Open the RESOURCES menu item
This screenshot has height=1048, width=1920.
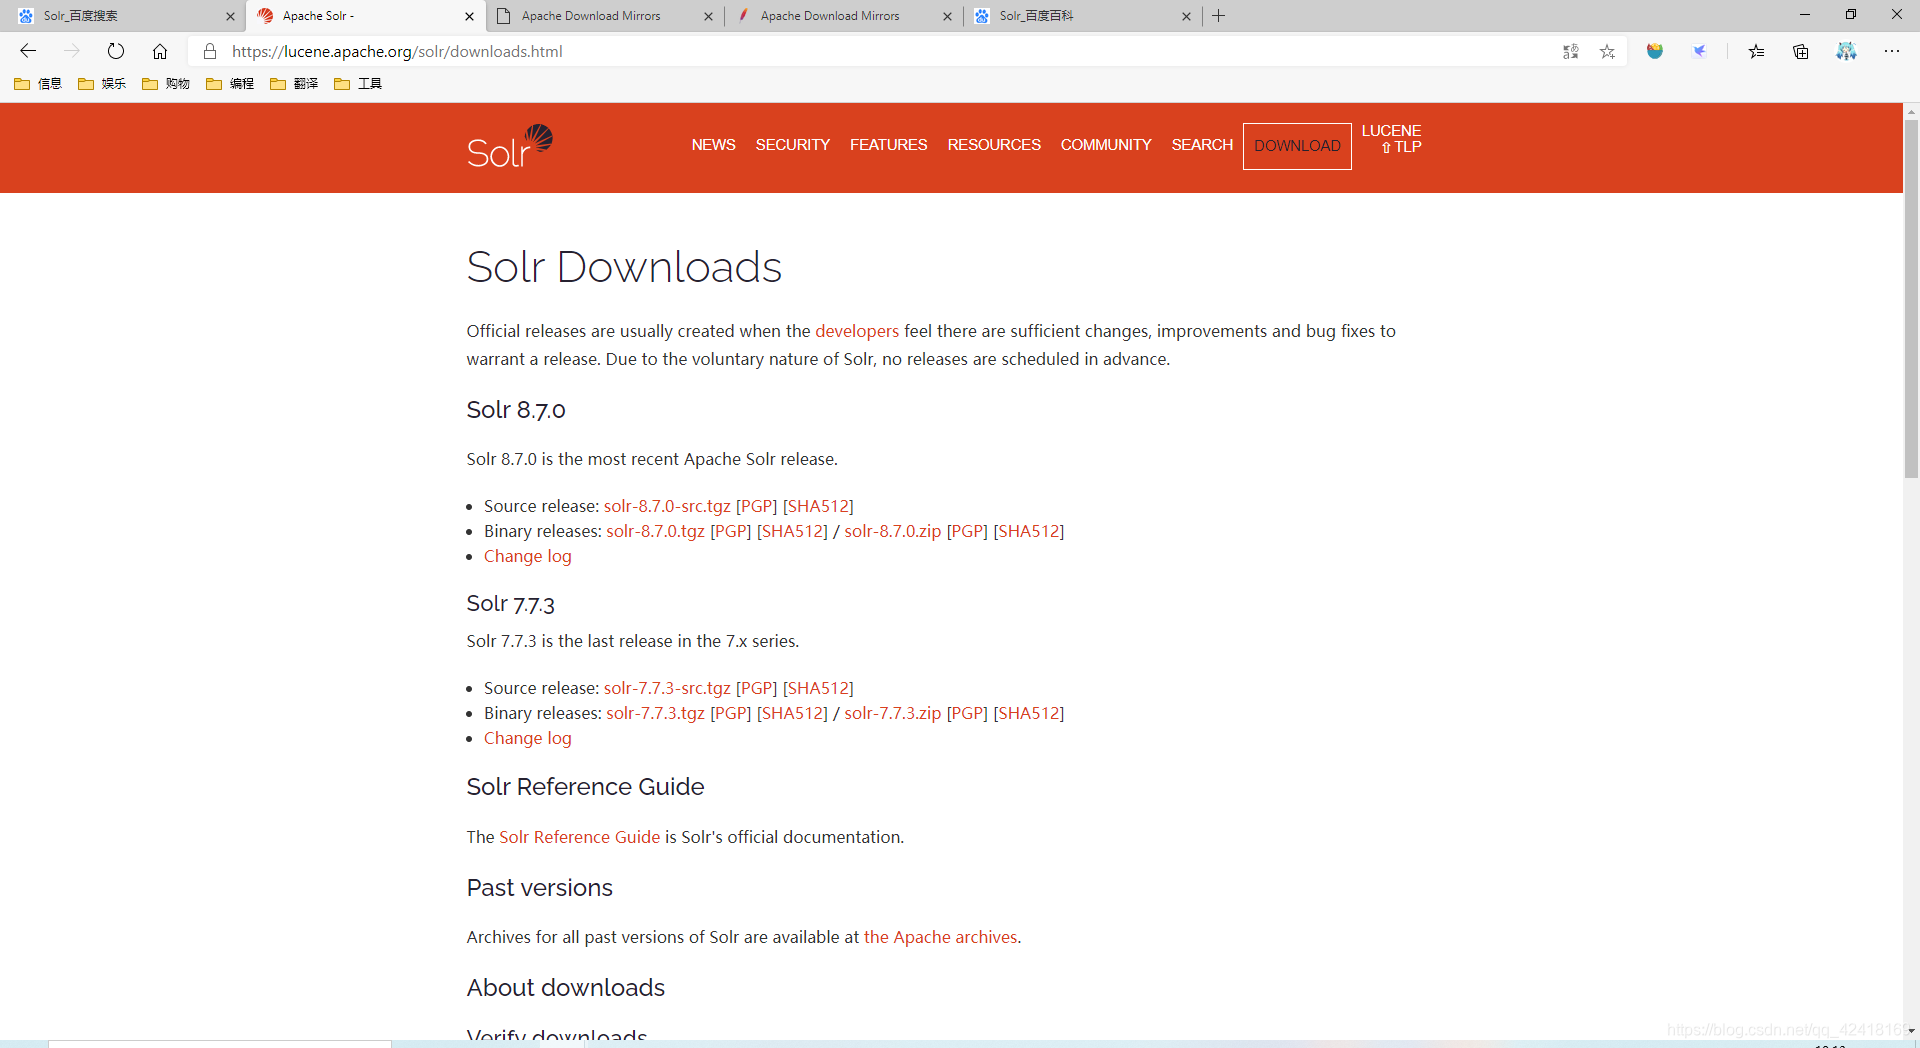pyautogui.click(x=994, y=145)
